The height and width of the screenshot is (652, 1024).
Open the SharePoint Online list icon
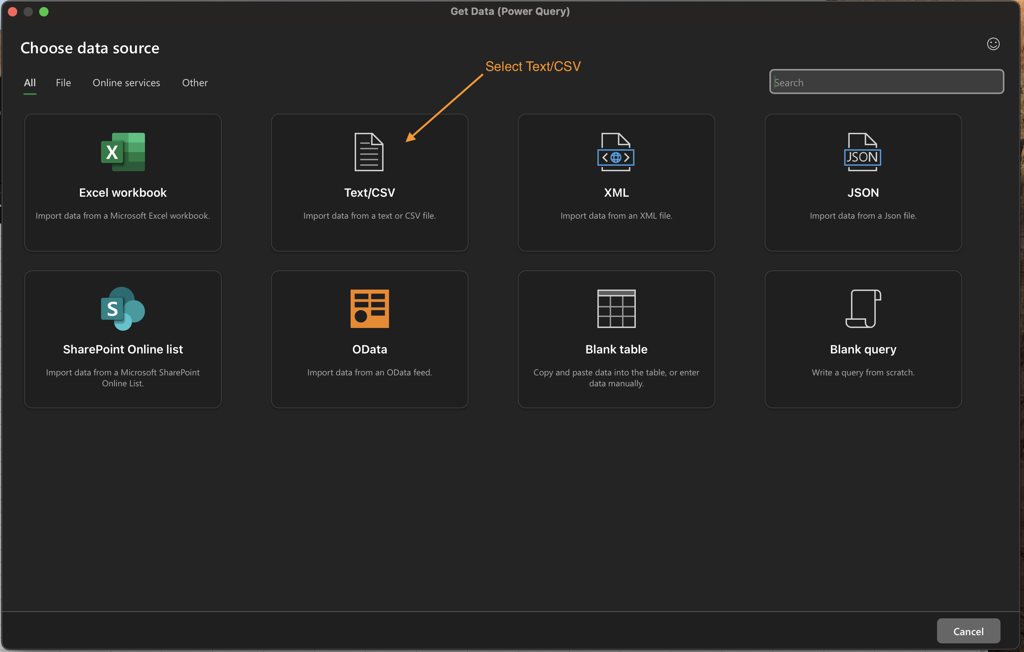[x=123, y=309]
